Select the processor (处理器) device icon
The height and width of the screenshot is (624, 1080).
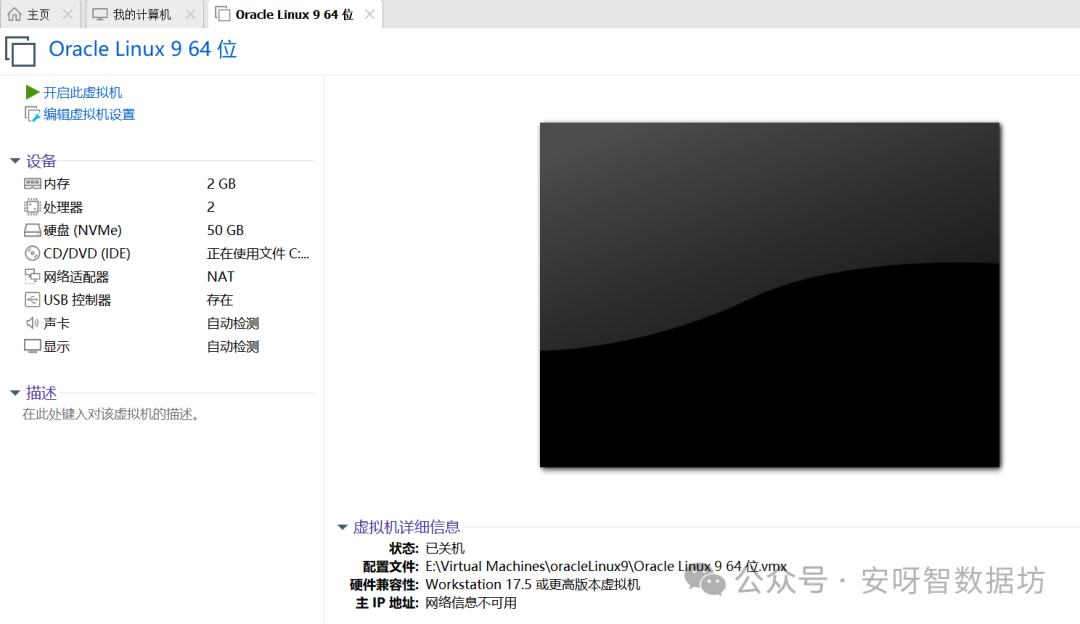point(32,207)
